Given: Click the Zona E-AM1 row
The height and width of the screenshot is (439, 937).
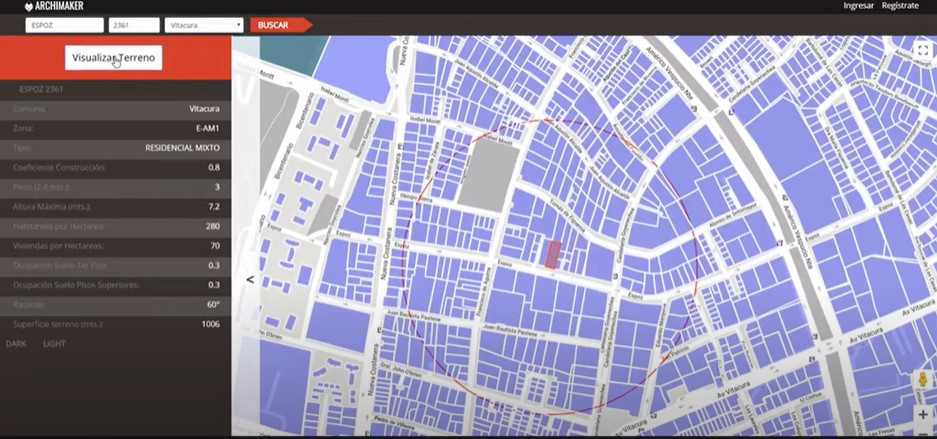Looking at the screenshot, I should [x=115, y=129].
